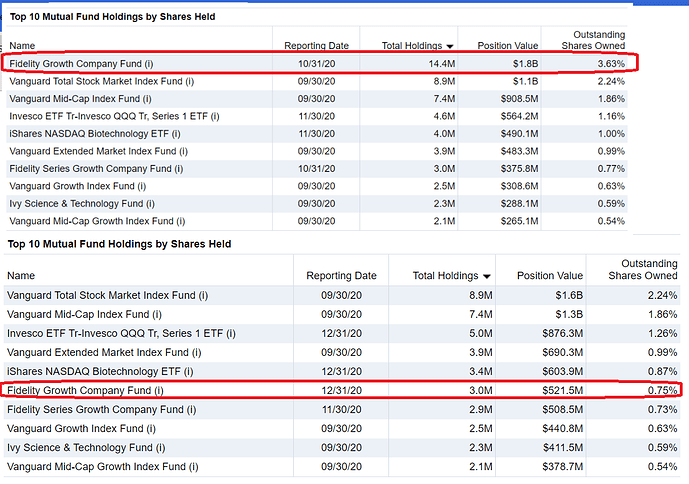Select the 0.73% outstanding shares cell
The width and height of the screenshot is (689, 484).
pos(662,410)
